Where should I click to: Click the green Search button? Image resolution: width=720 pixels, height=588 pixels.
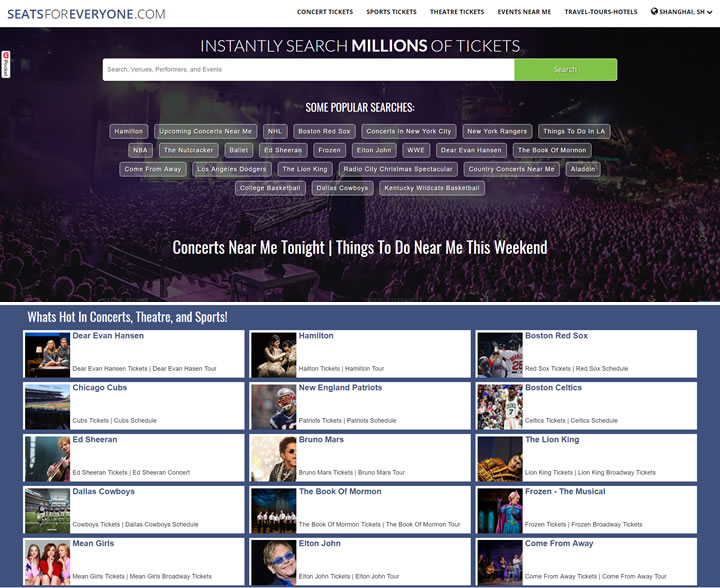(565, 69)
